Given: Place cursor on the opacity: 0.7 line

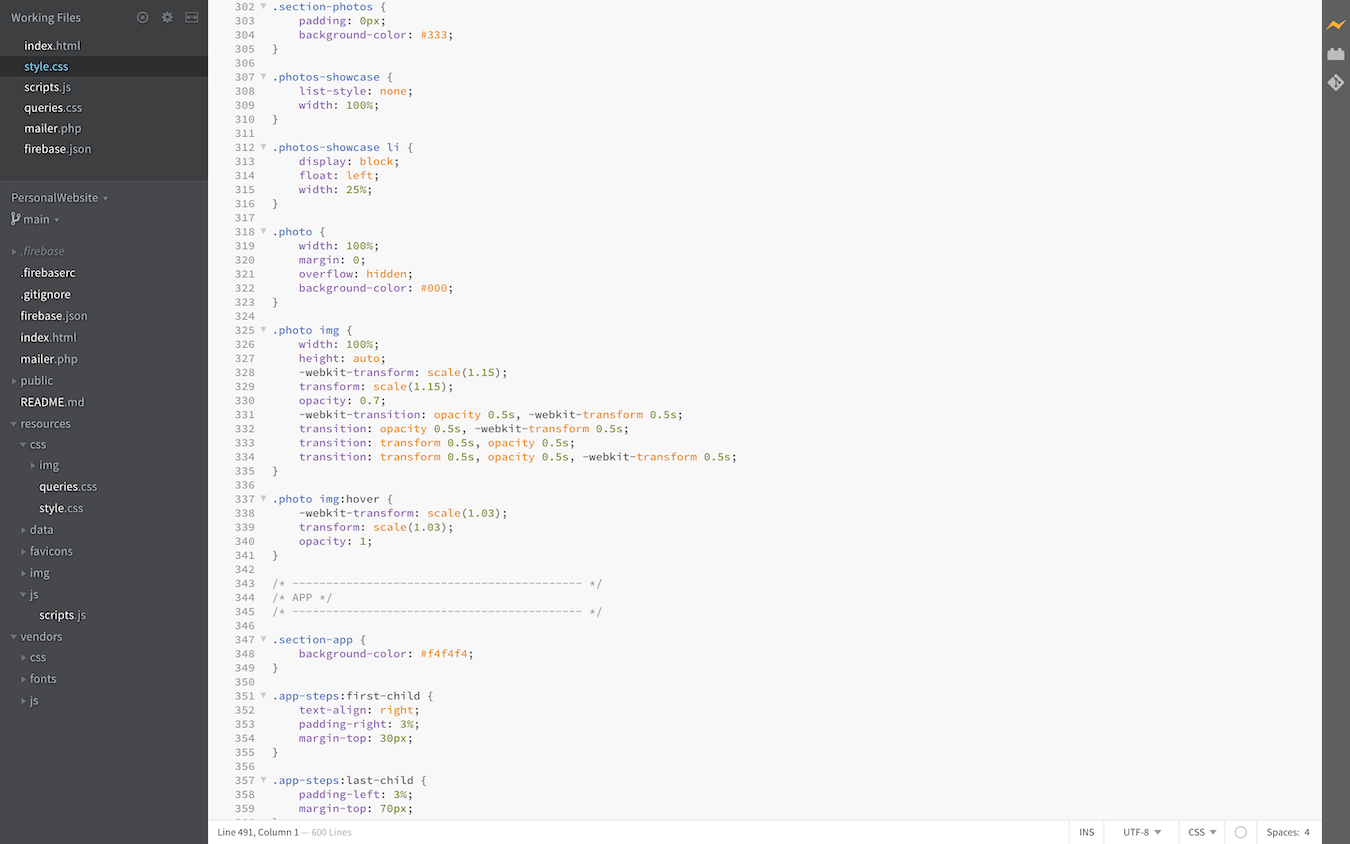Looking at the screenshot, I should tap(342, 401).
